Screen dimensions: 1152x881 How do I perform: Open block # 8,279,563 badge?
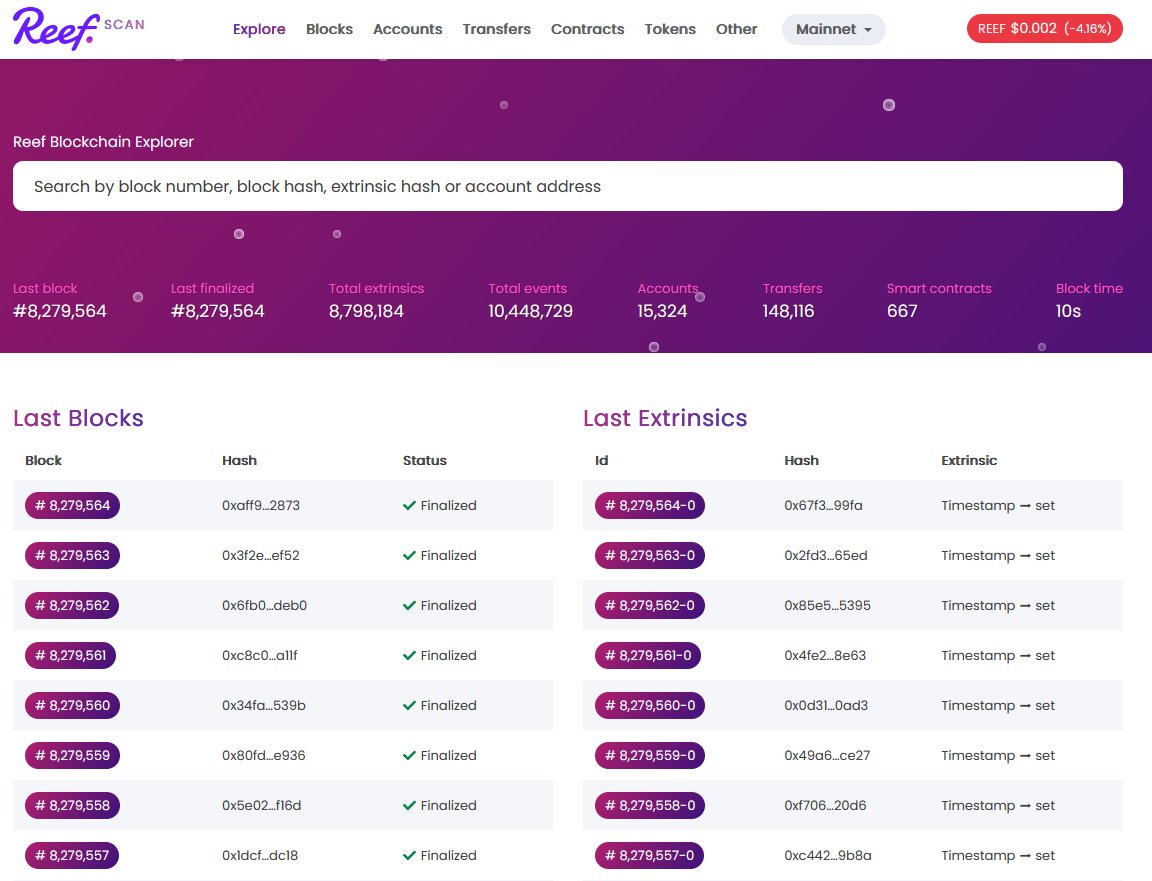pyautogui.click(x=72, y=555)
